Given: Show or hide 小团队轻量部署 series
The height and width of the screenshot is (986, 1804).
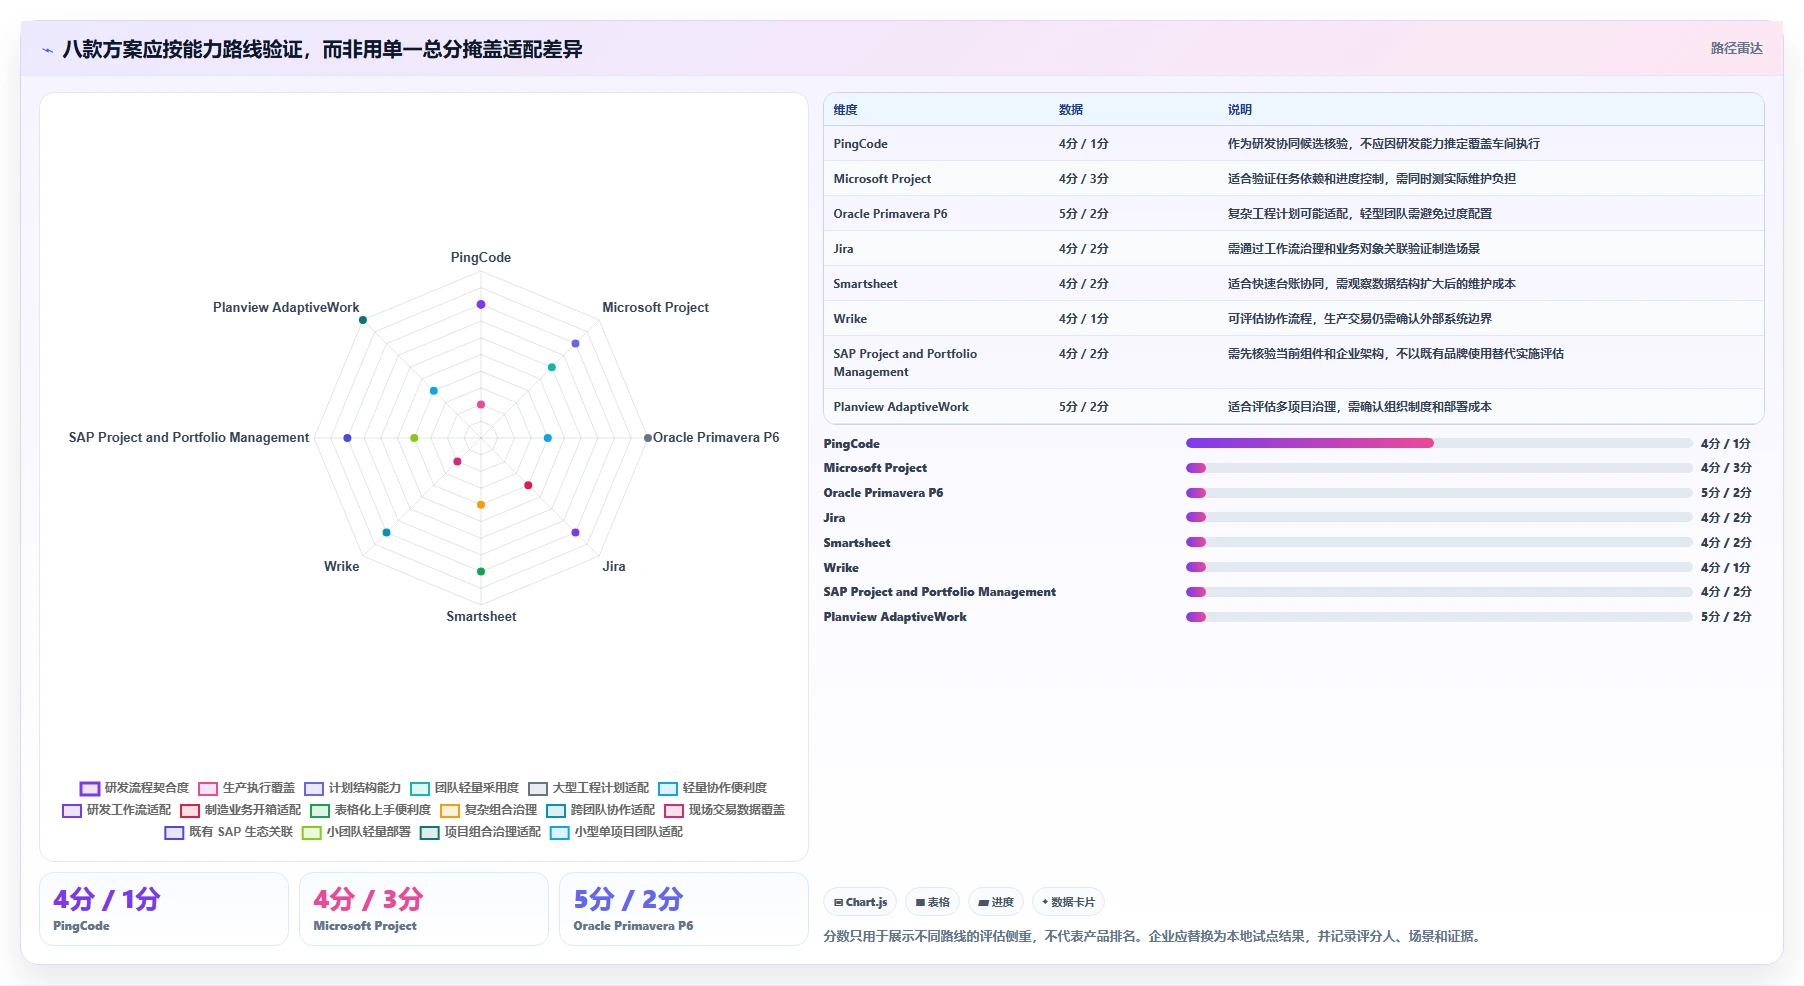Looking at the screenshot, I should point(357,832).
